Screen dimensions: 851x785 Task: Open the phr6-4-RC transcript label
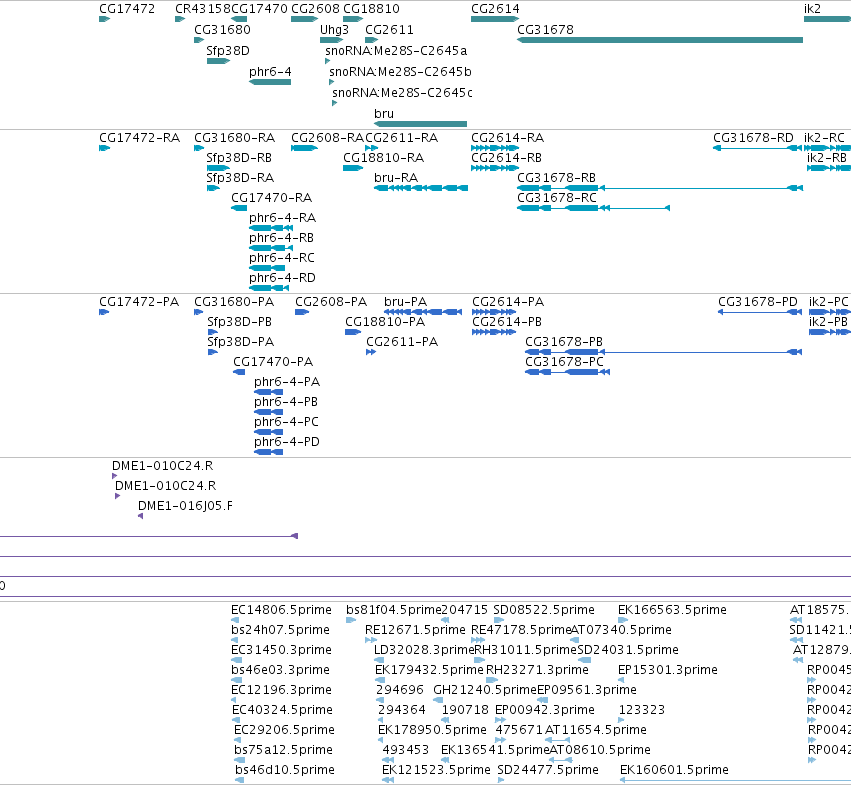pyautogui.click(x=282, y=258)
